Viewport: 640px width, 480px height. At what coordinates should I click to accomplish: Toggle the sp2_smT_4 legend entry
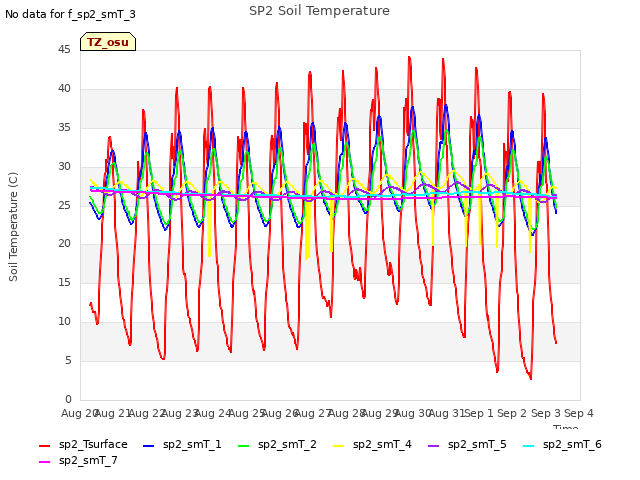(x=373, y=444)
